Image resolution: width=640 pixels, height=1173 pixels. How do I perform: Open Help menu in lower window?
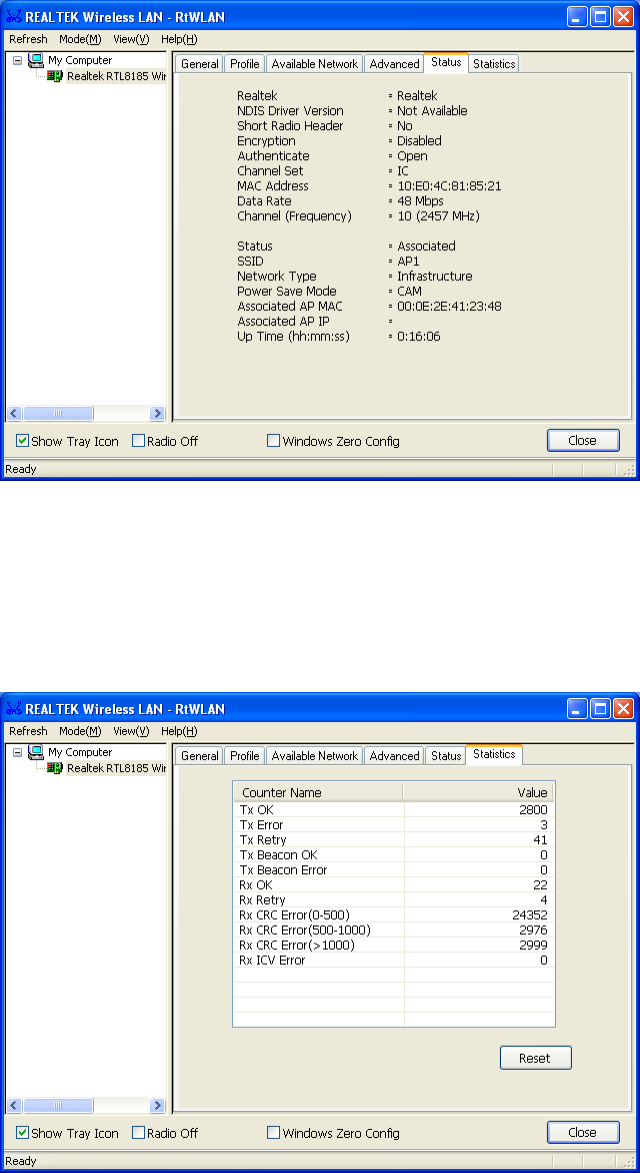click(x=179, y=731)
